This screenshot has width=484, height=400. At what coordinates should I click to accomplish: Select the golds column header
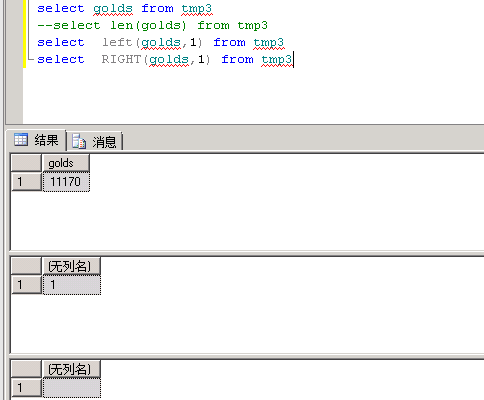click(66, 163)
